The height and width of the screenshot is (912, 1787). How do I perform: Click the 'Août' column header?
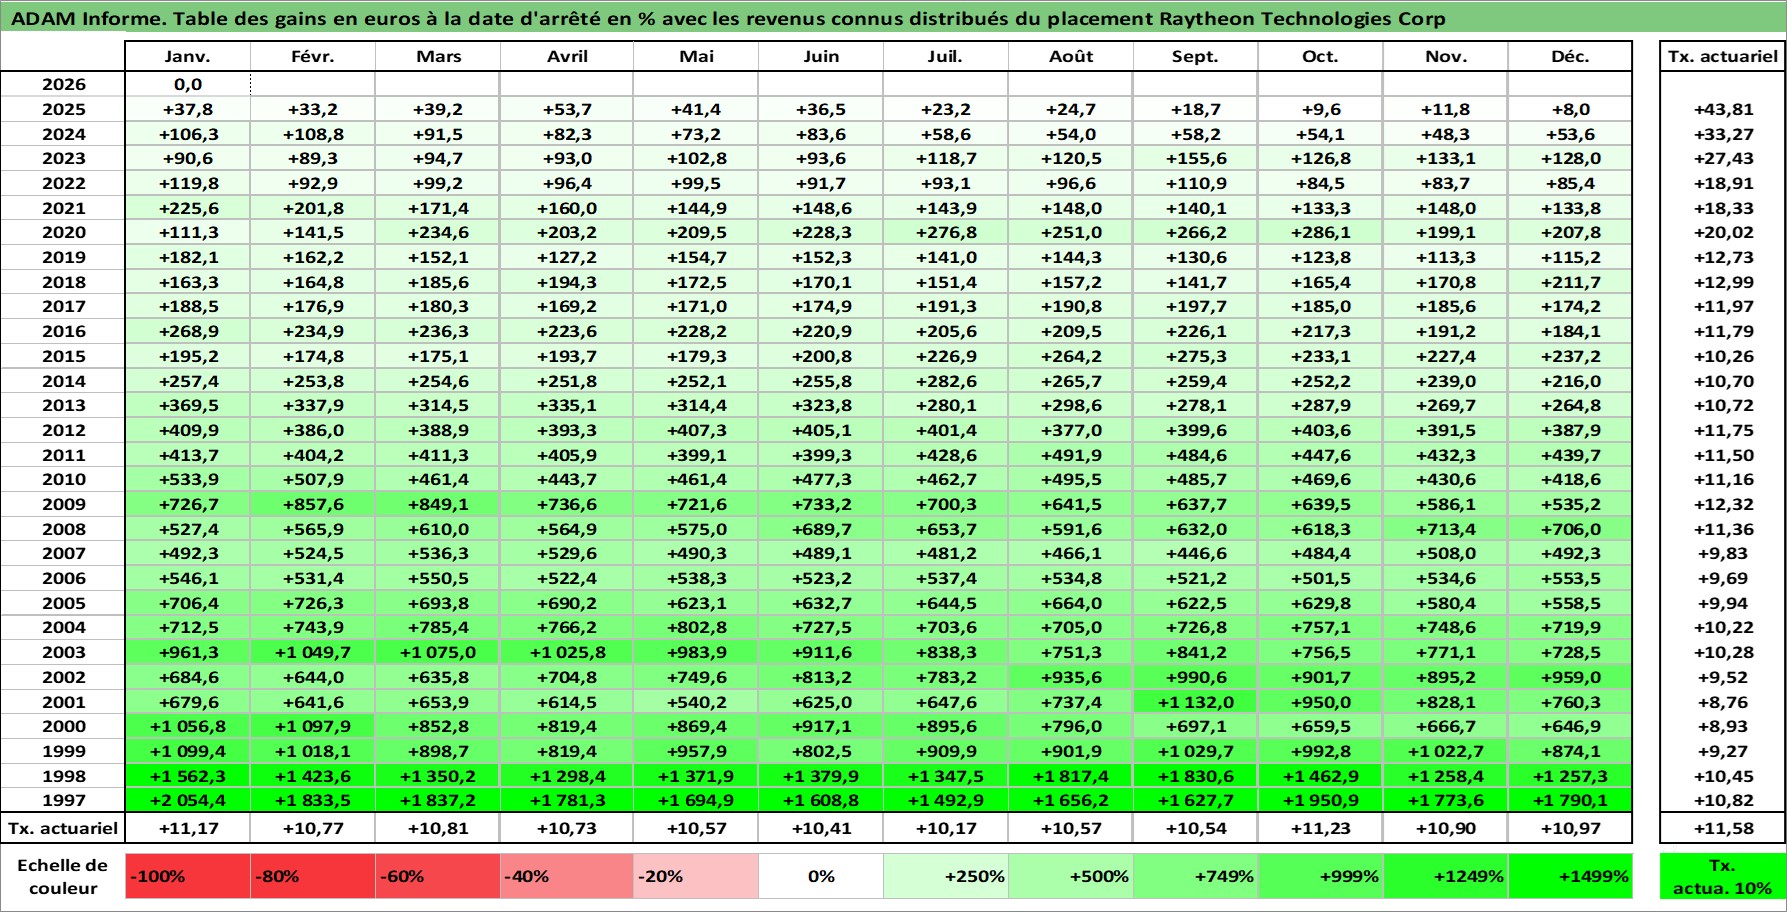click(1071, 56)
